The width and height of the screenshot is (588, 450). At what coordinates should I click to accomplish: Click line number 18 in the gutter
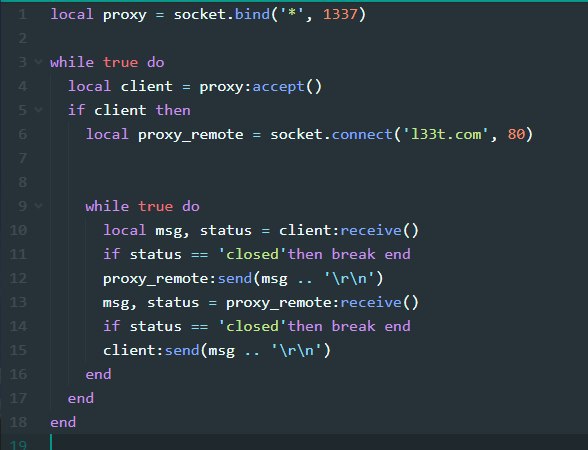[18, 422]
